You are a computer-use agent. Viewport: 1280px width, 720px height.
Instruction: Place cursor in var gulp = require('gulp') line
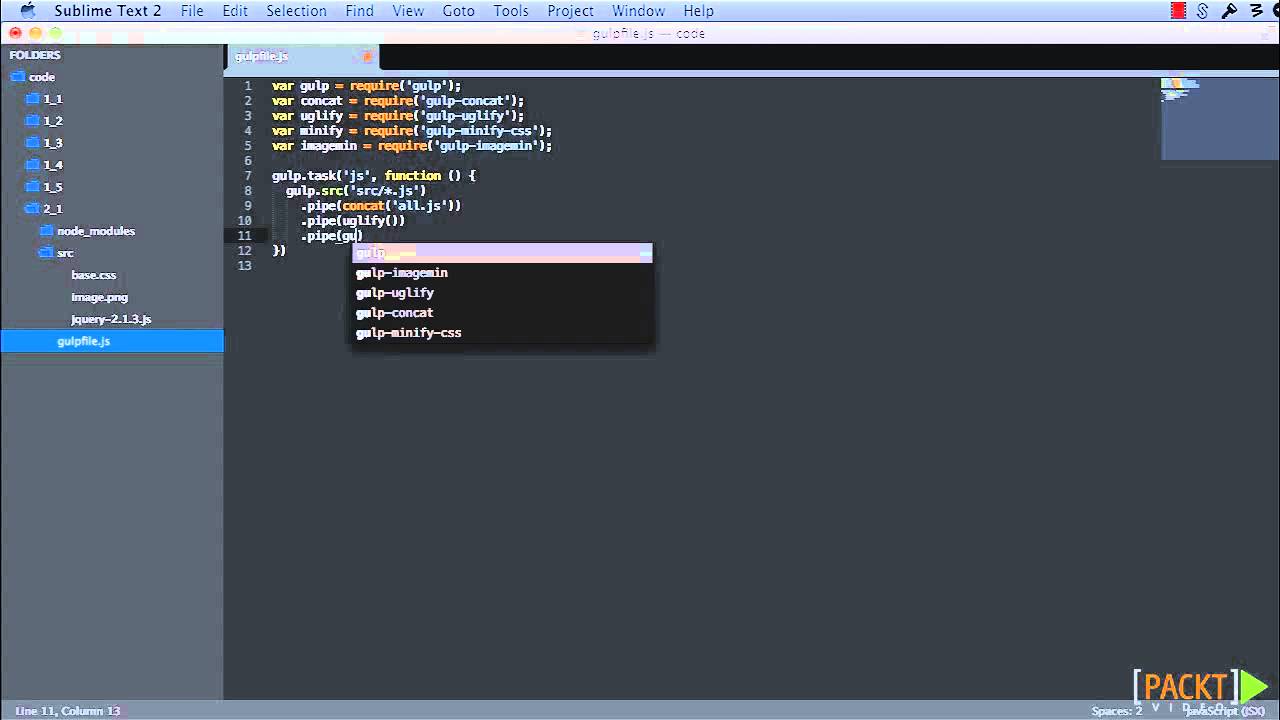click(366, 86)
